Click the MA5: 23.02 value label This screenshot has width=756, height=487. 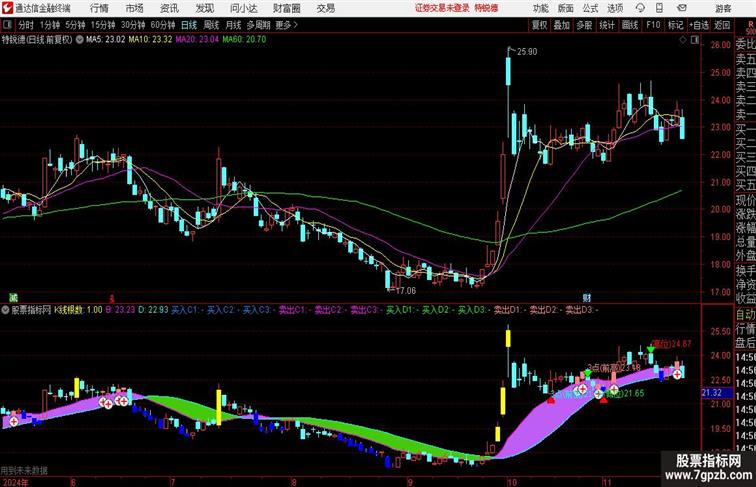point(106,40)
